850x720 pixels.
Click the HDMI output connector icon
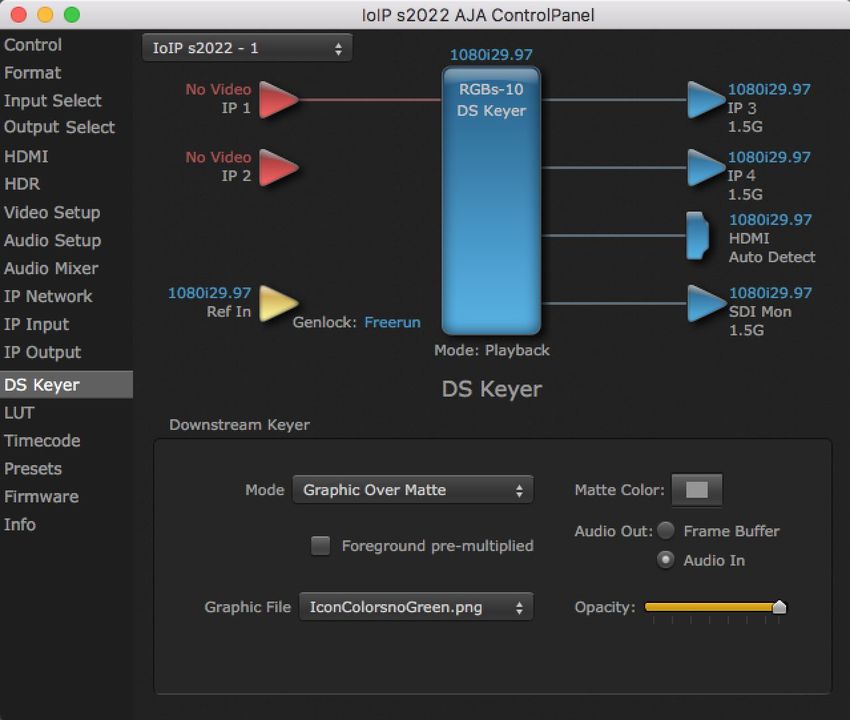(x=698, y=235)
